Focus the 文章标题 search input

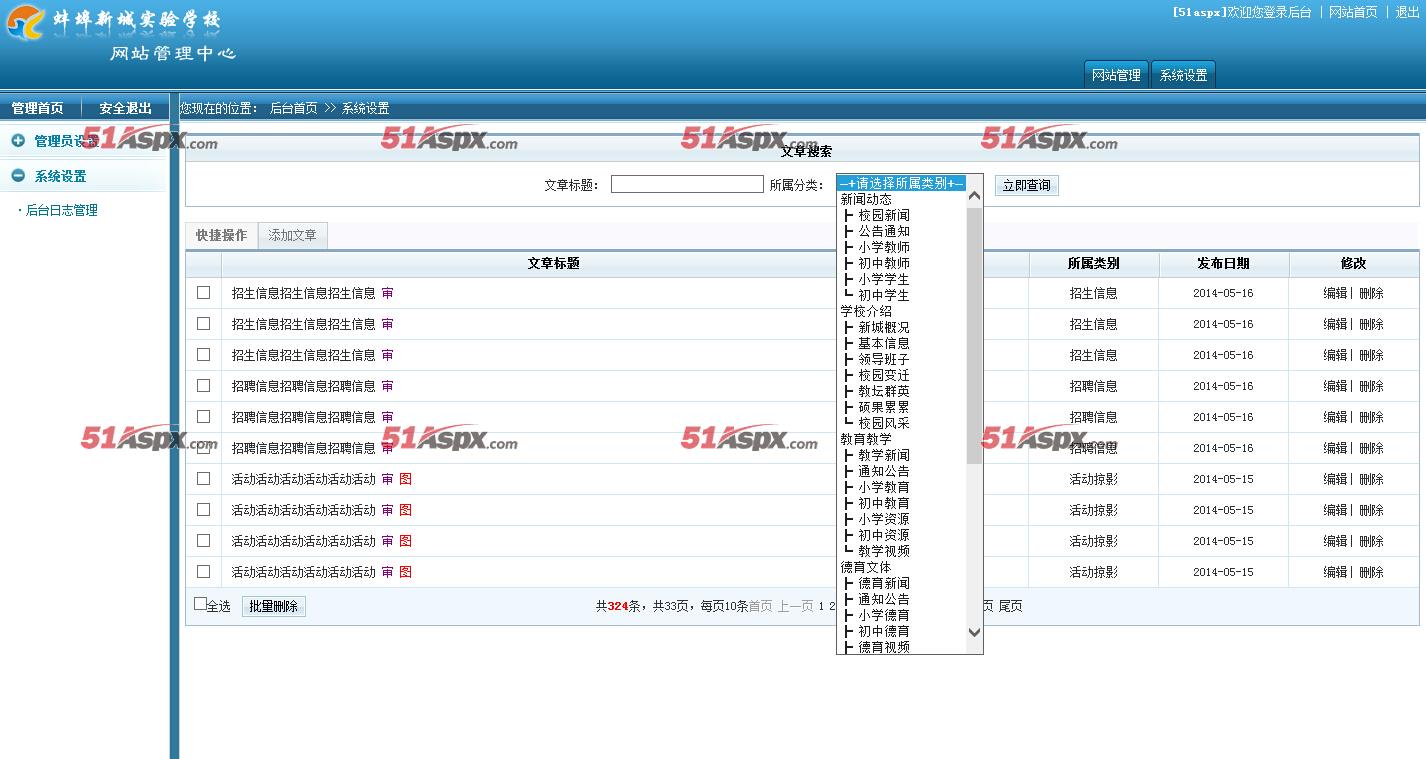coord(687,184)
